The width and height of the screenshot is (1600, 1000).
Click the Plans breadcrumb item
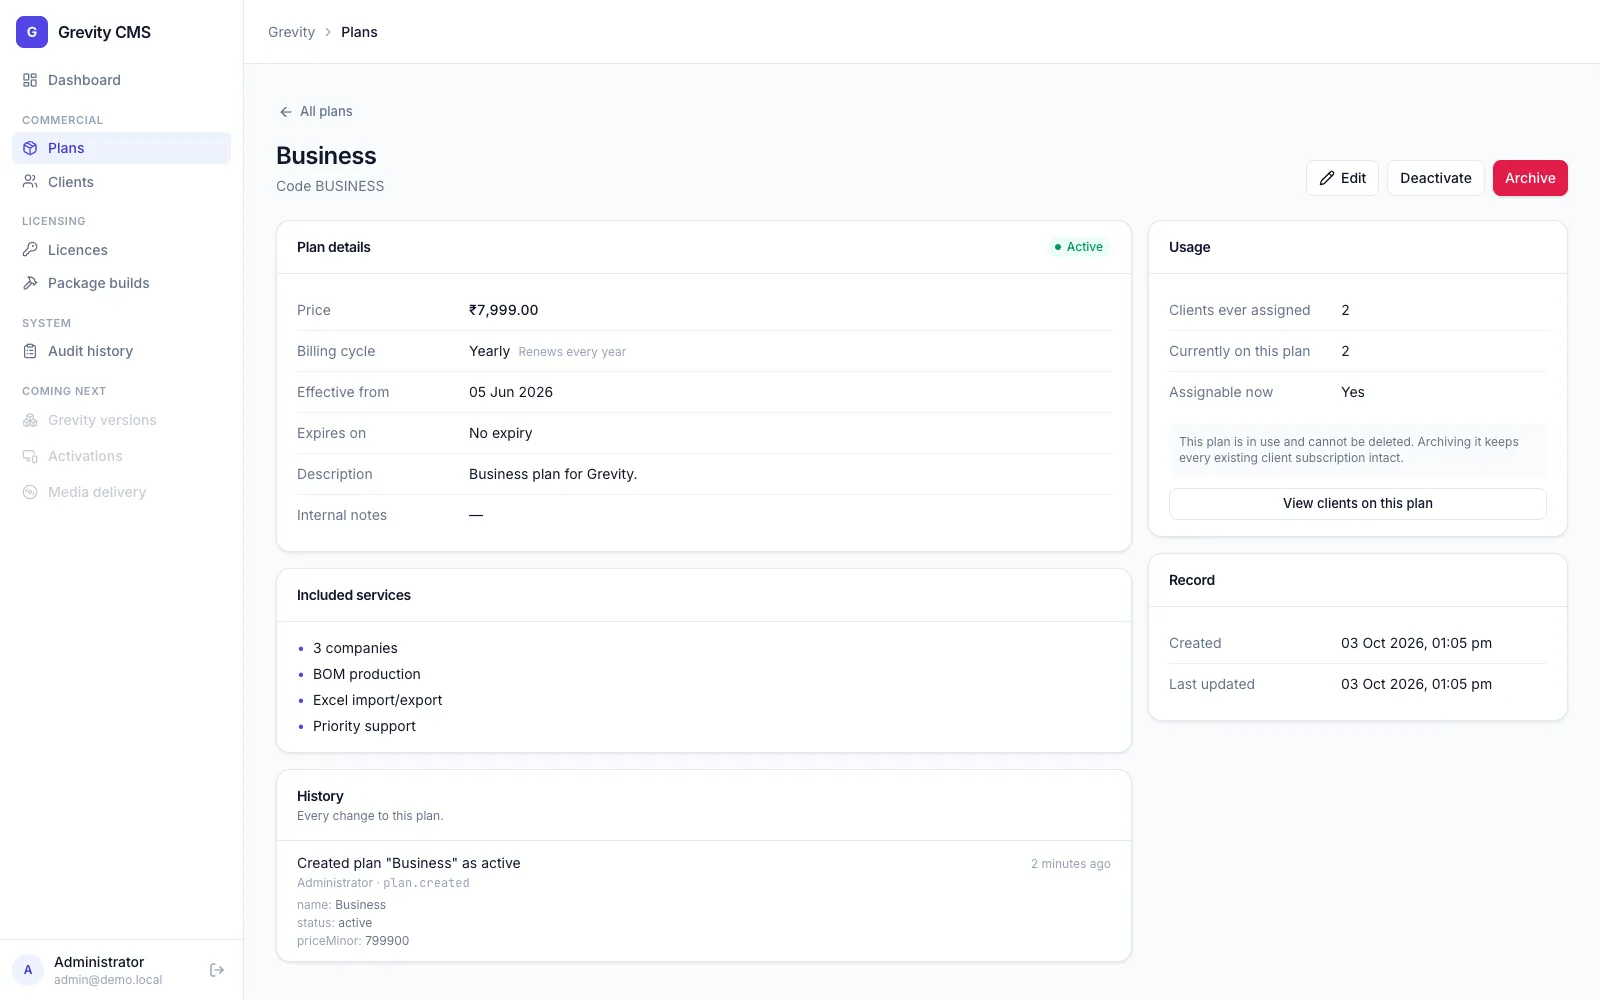(359, 32)
